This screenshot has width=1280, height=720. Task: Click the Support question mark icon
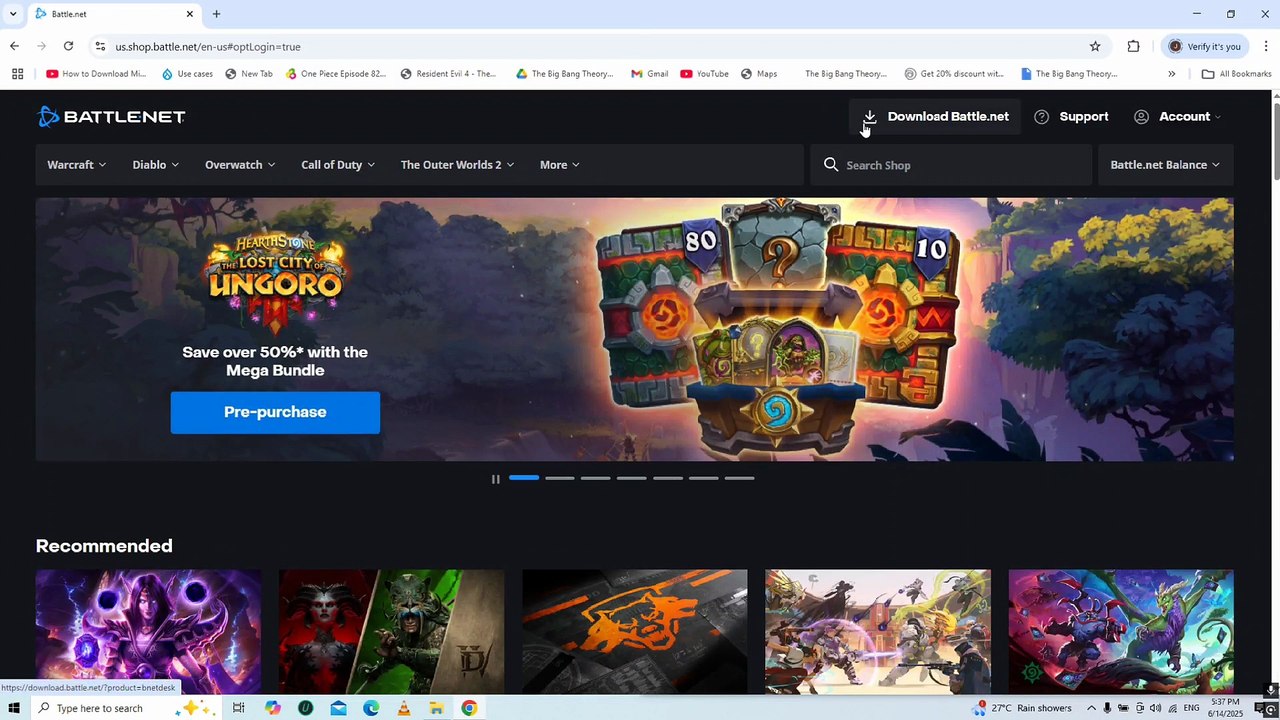tap(1041, 117)
